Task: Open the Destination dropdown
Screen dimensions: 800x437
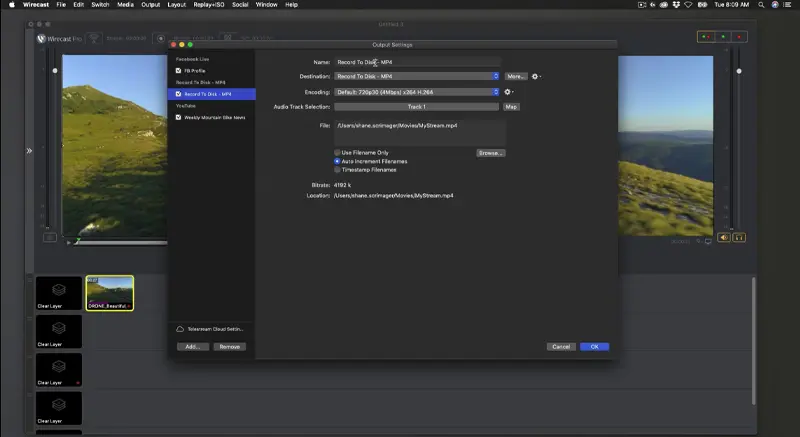Action: tap(416, 76)
